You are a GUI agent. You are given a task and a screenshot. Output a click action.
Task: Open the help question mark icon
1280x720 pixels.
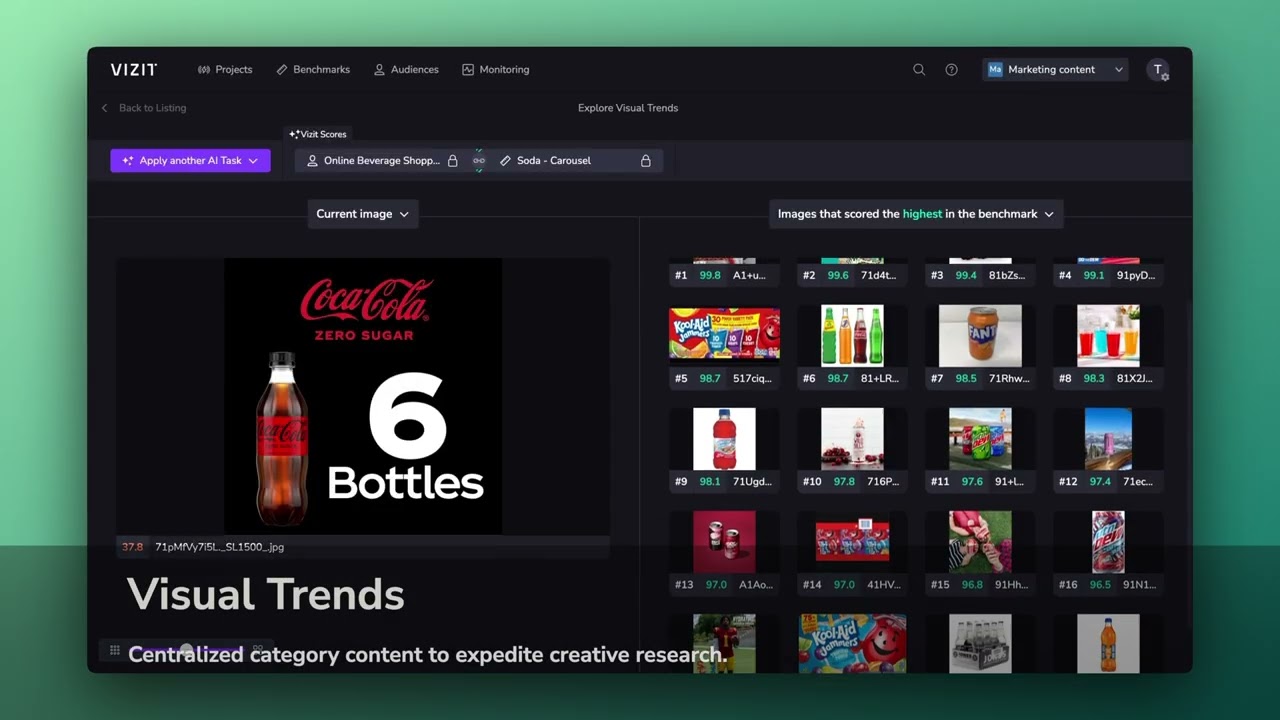coord(951,70)
